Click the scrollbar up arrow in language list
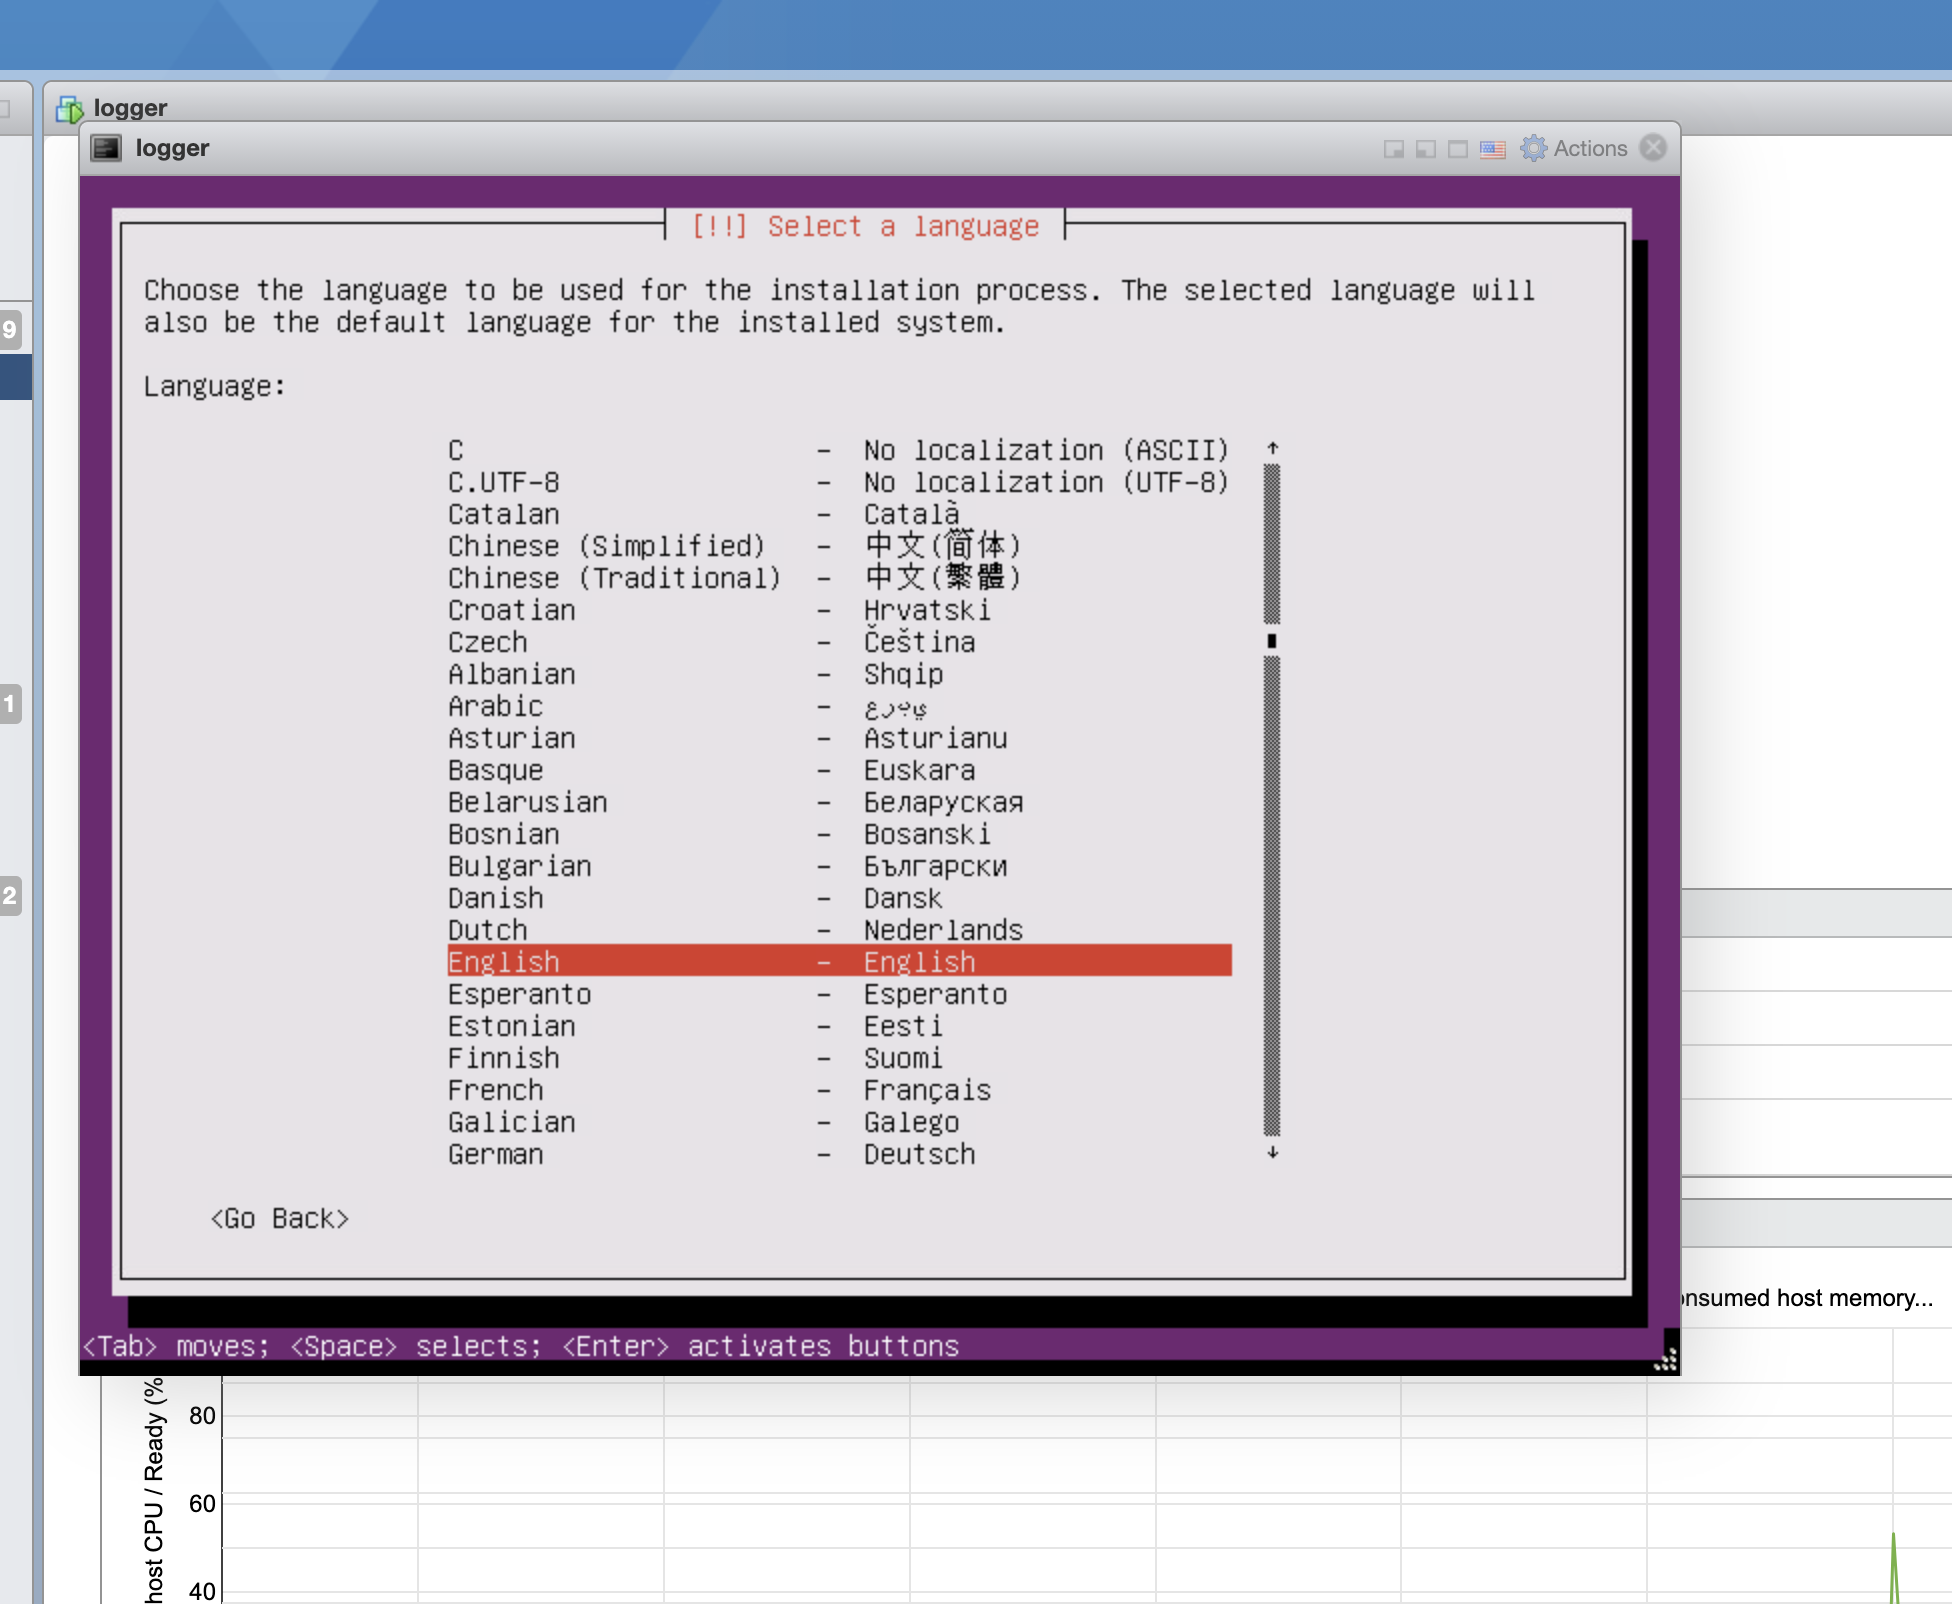 click(1271, 449)
